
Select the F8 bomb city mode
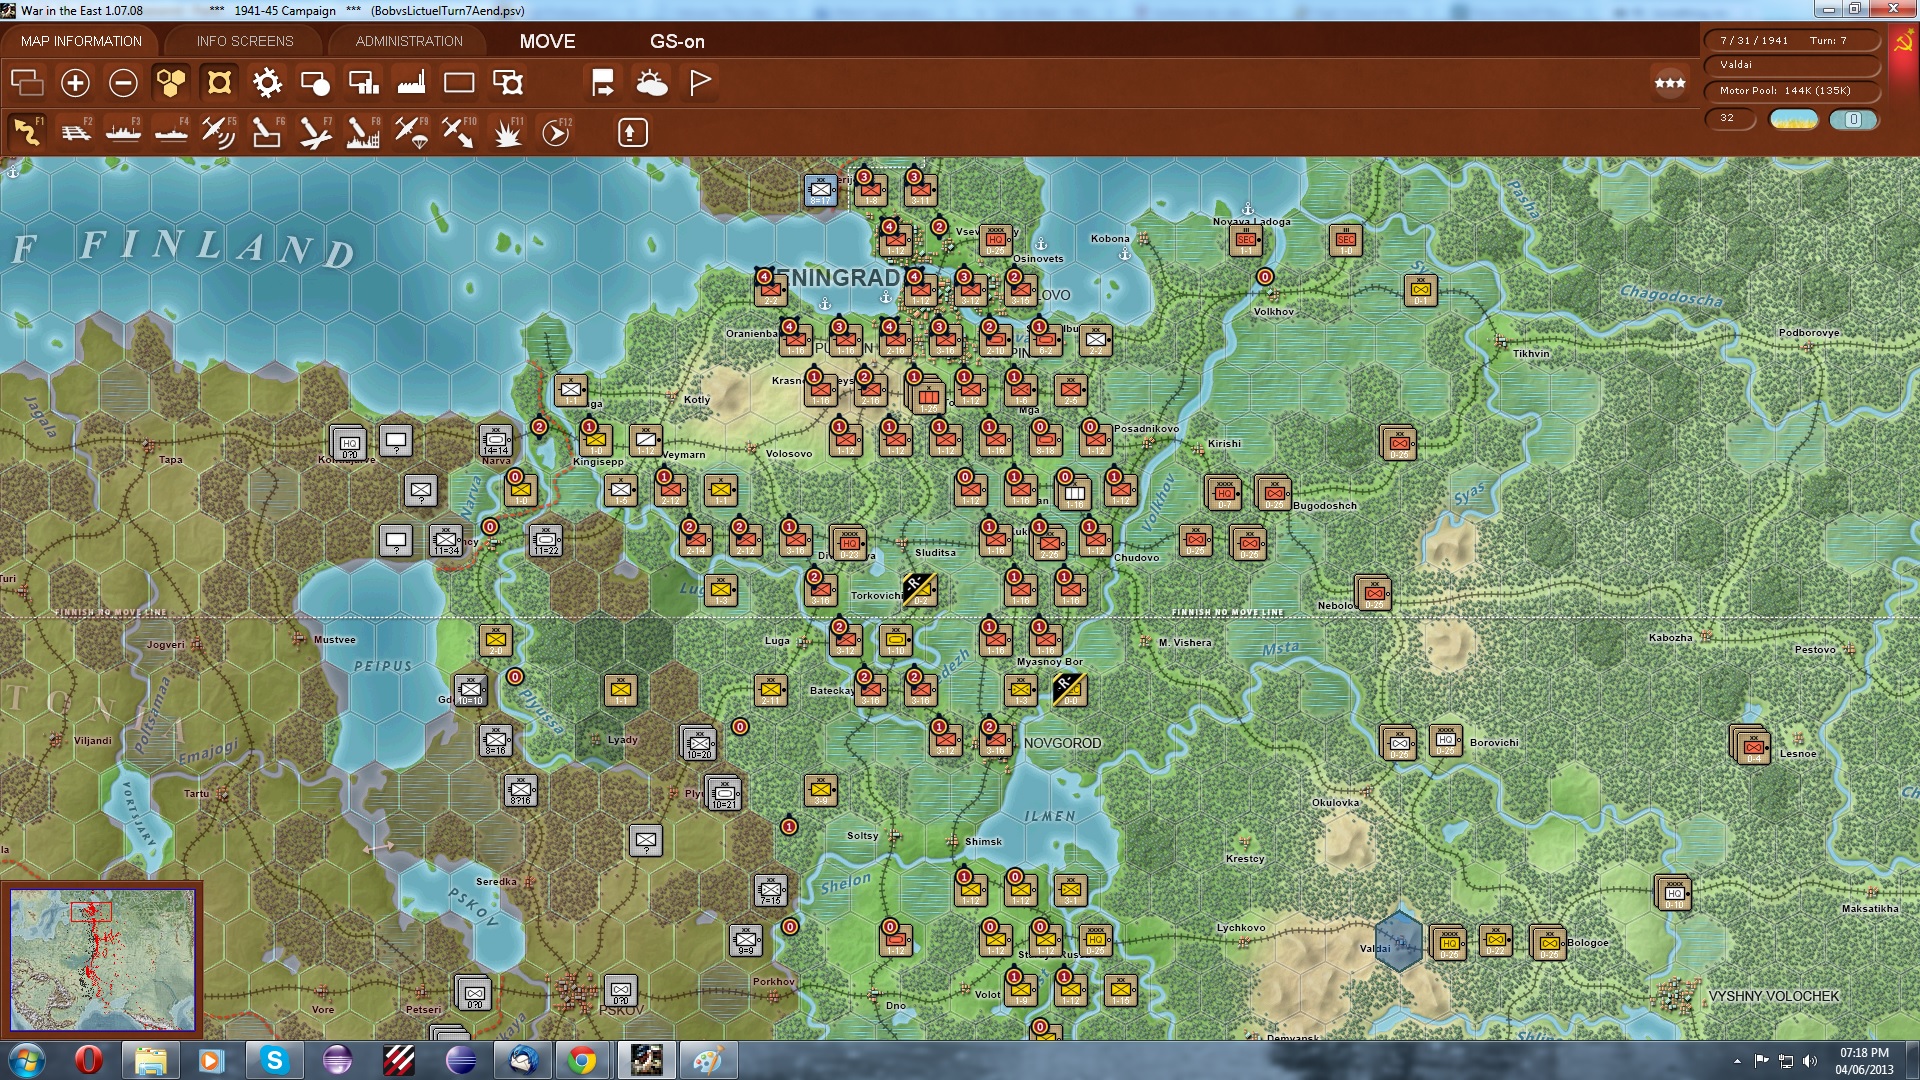click(363, 132)
